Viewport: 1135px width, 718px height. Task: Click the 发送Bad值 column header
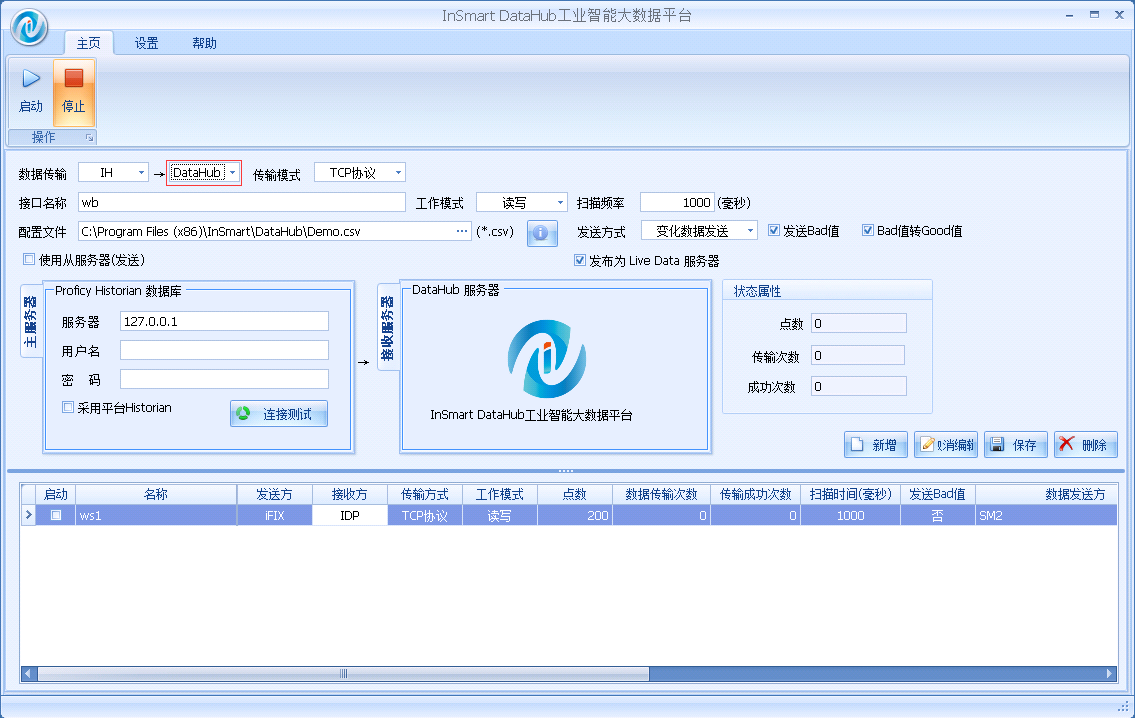[x=937, y=494]
